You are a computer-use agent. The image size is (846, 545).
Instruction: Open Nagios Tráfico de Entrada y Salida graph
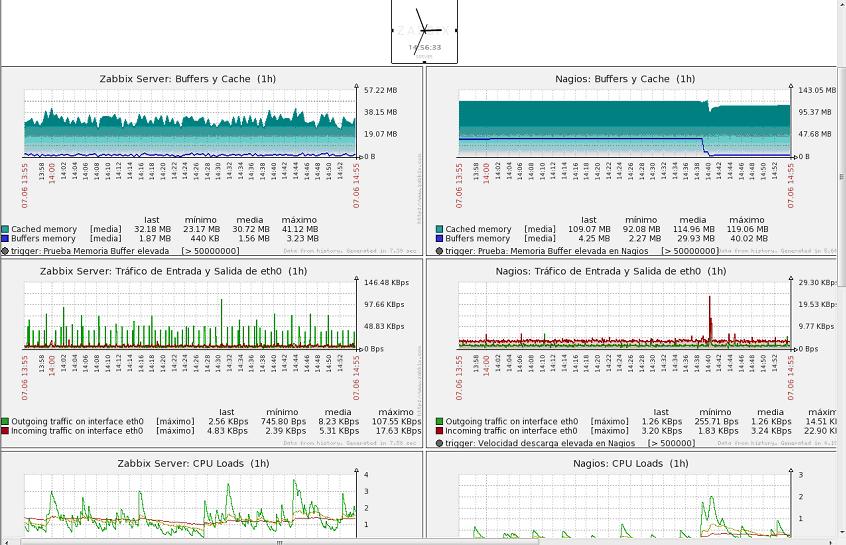tap(624, 315)
